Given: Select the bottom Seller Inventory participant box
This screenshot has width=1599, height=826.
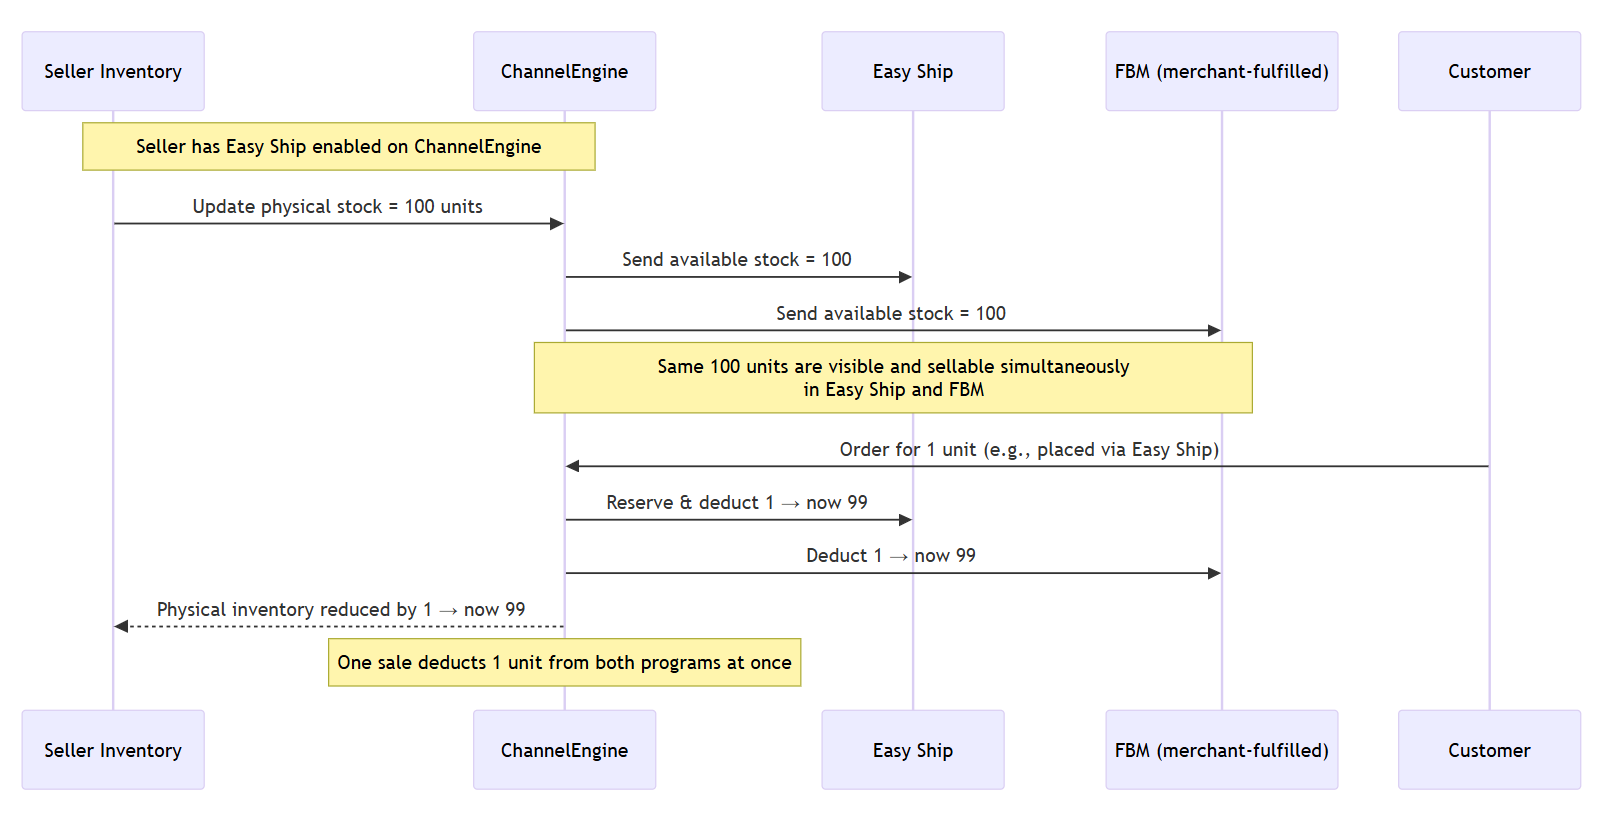Looking at the screenshot, I should click(113, 750).
